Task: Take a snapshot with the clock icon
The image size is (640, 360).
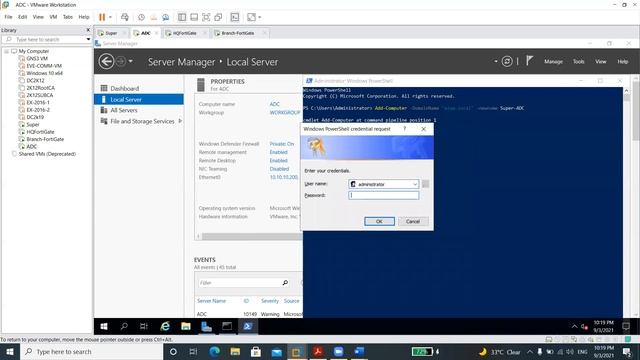Action: [x=141, y=17]
